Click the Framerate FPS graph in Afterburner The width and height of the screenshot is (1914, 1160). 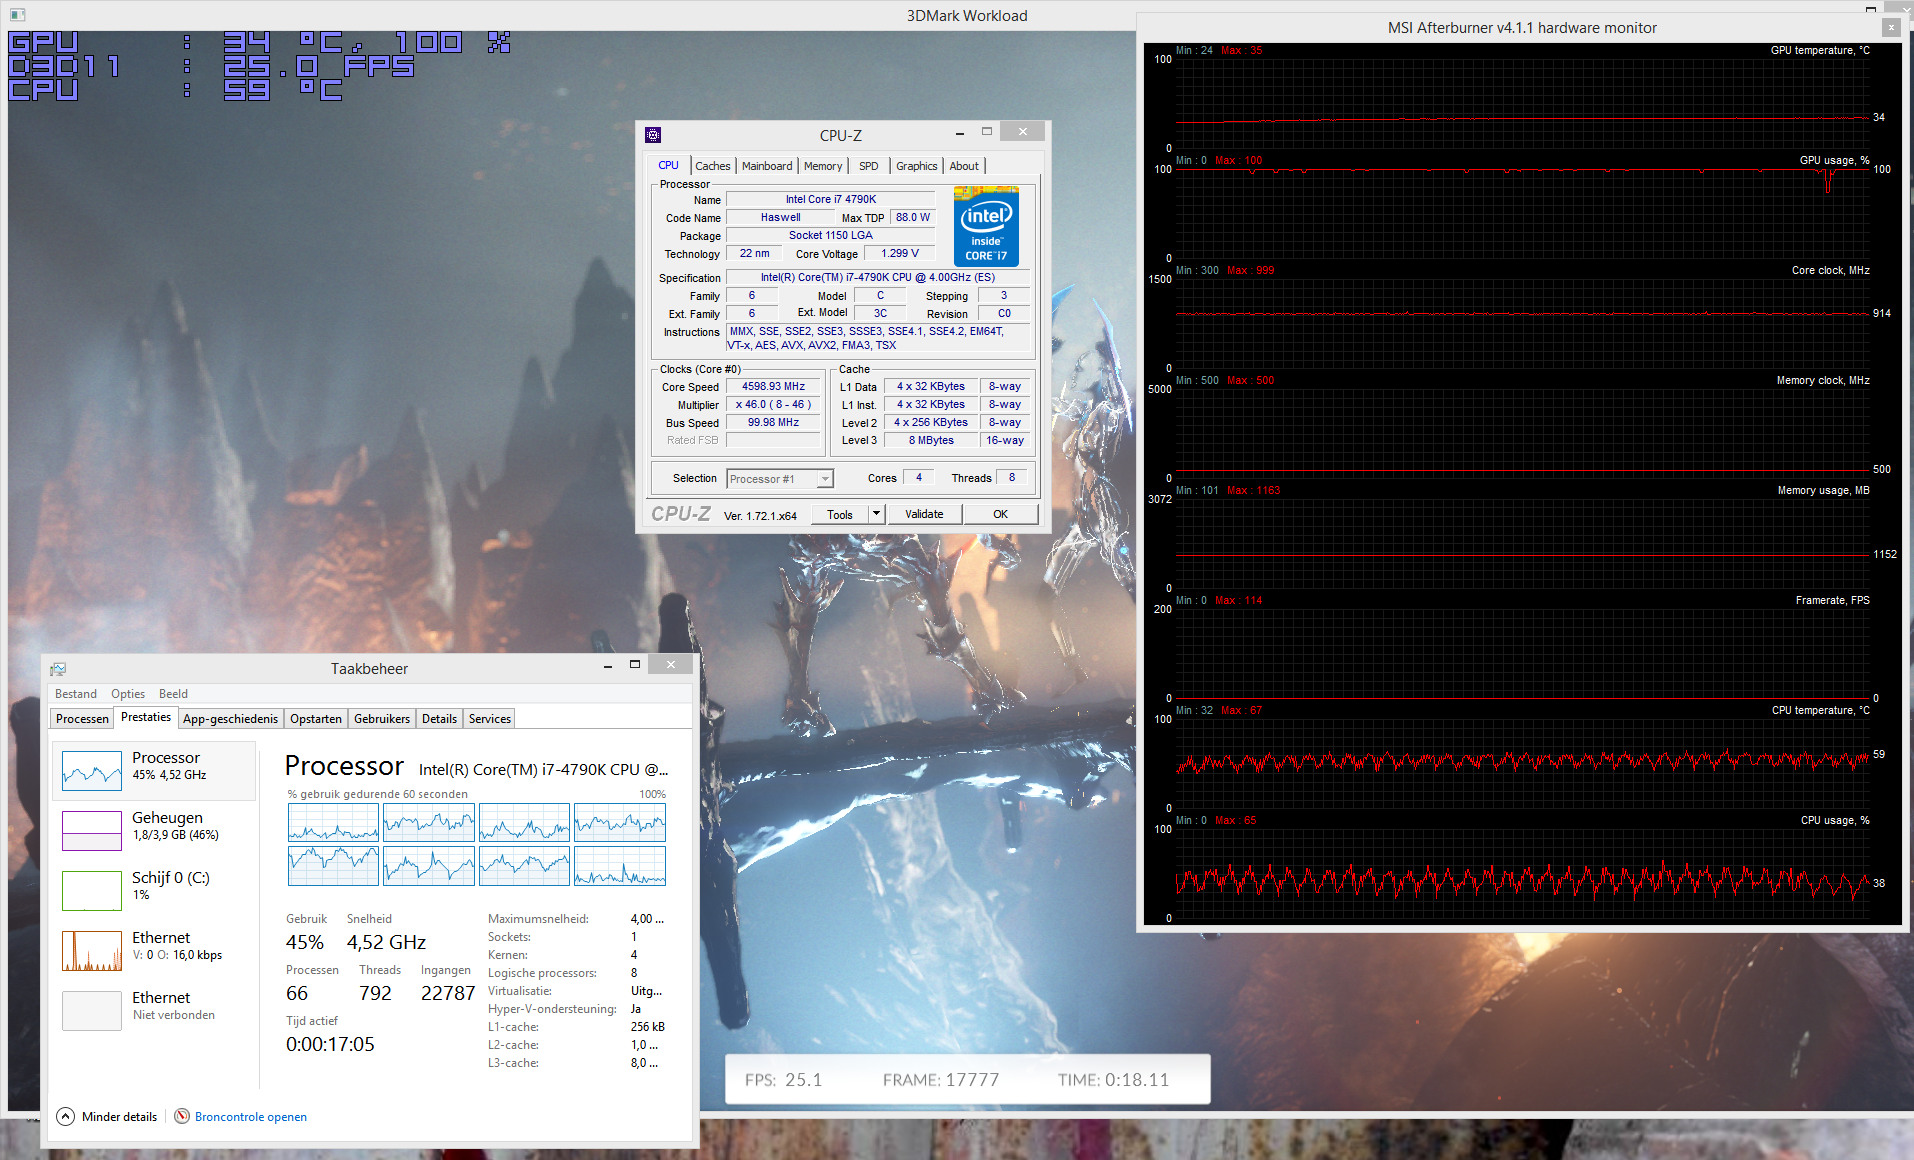(1523, 653)
